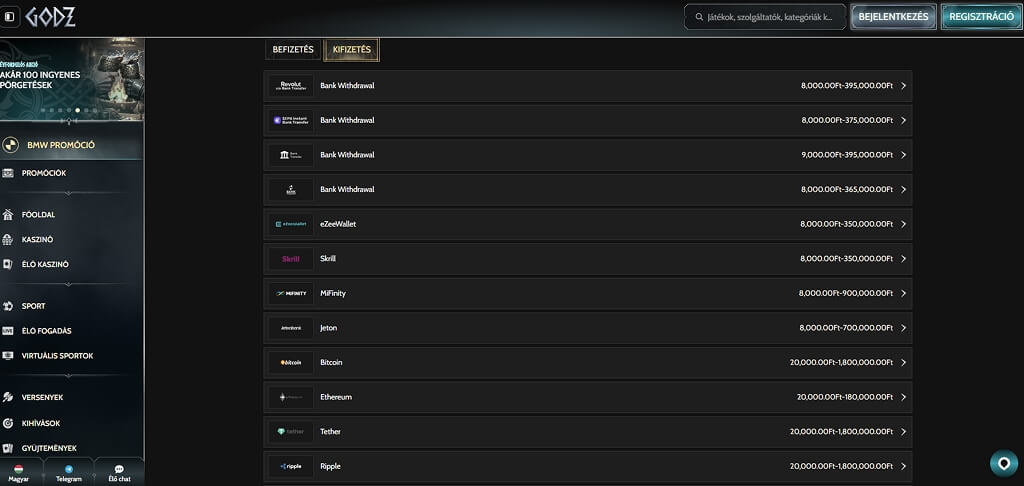Click the Bejelentkezés button
Image resolution: width=1024 pixels, height=486 pixels.
[x=893, y=17]
